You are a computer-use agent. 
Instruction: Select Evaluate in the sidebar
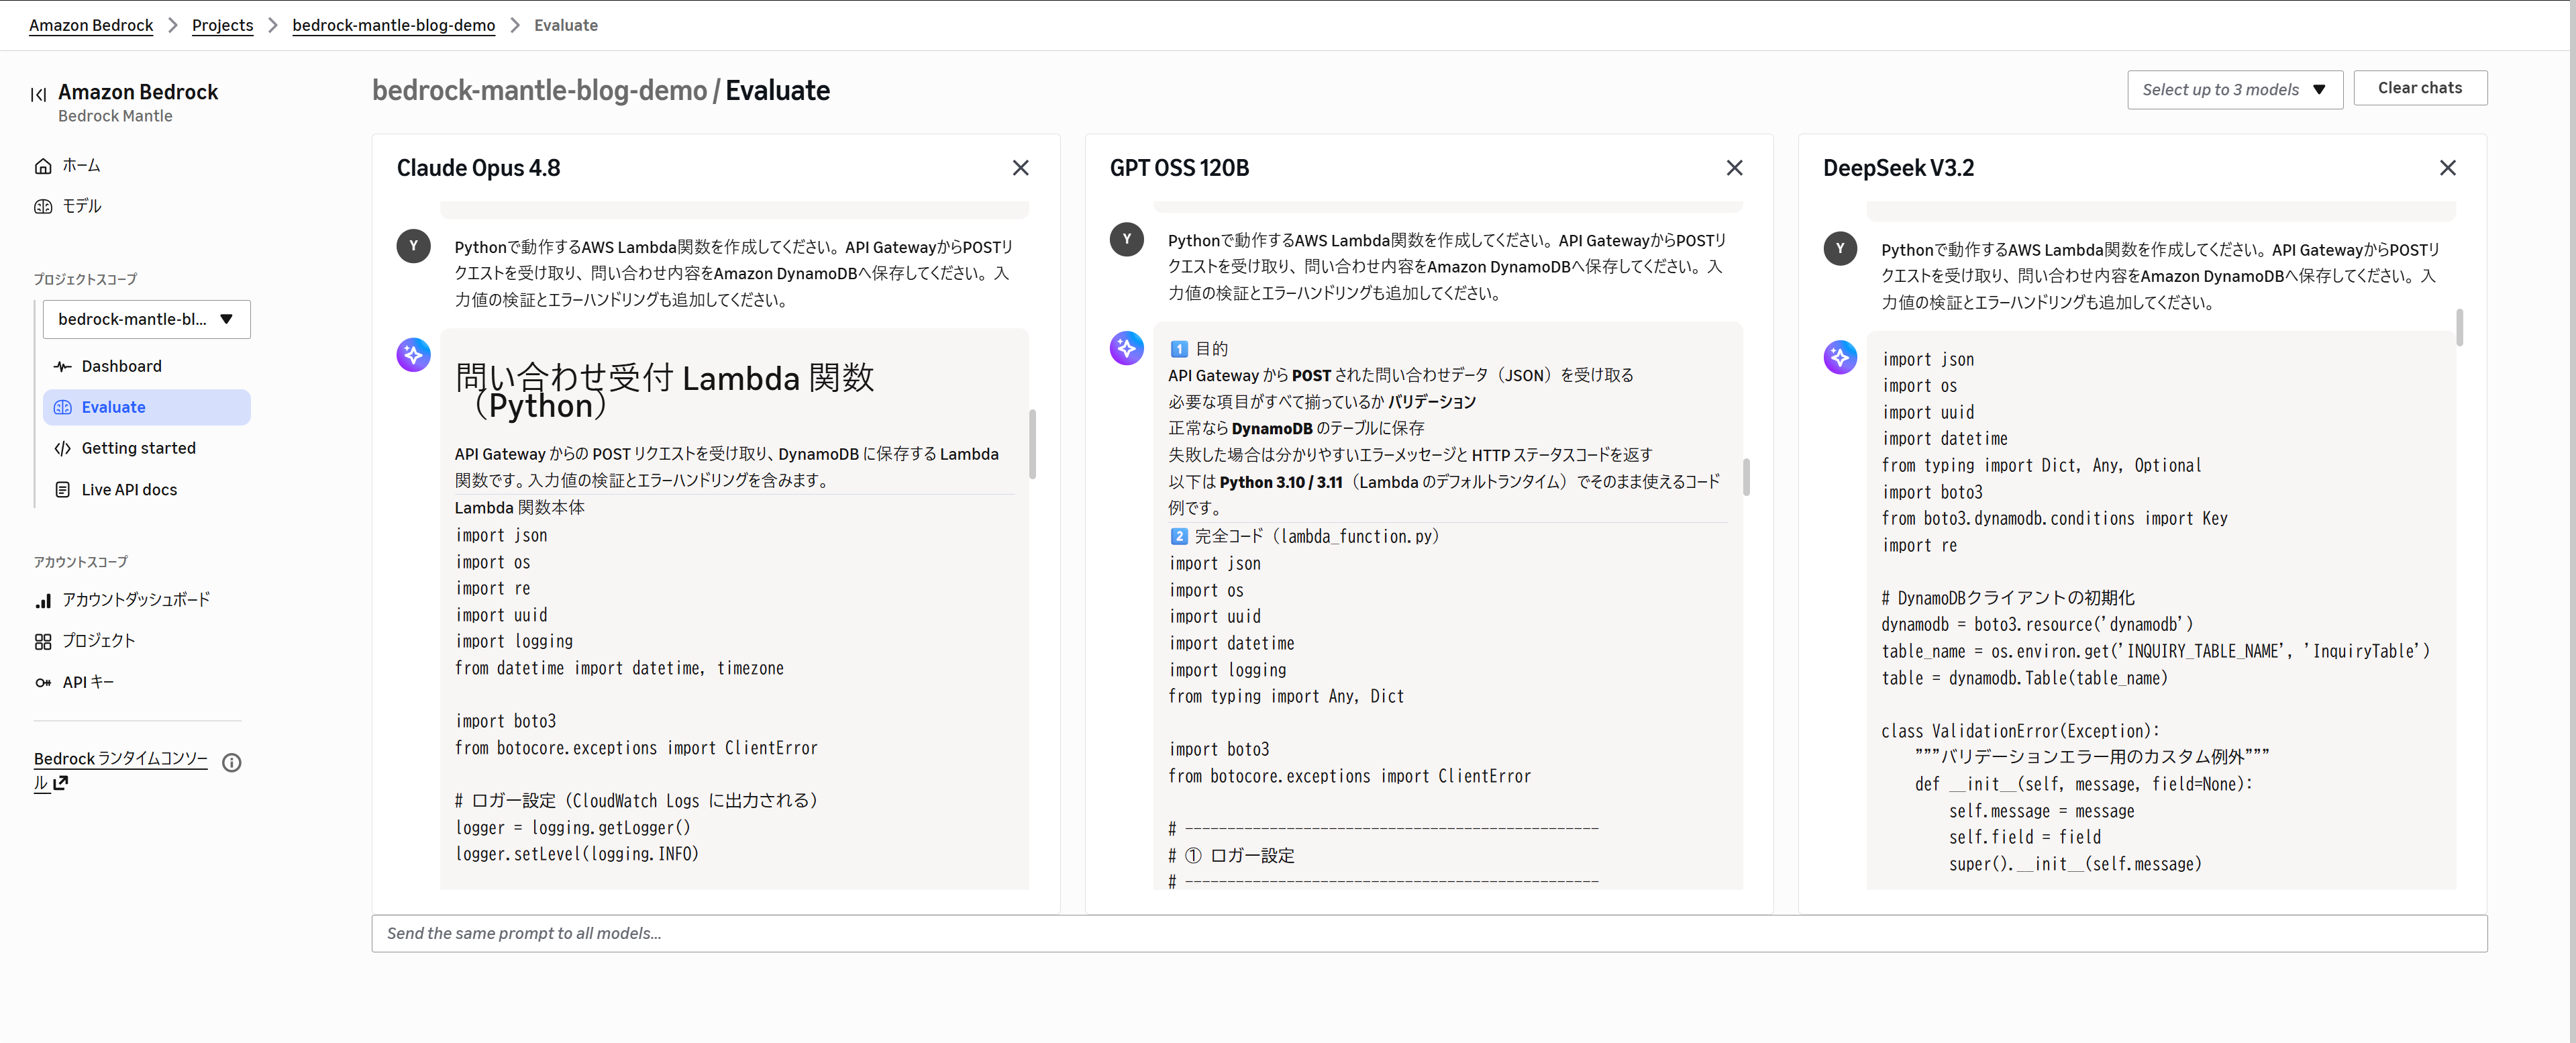coord(146,407)
